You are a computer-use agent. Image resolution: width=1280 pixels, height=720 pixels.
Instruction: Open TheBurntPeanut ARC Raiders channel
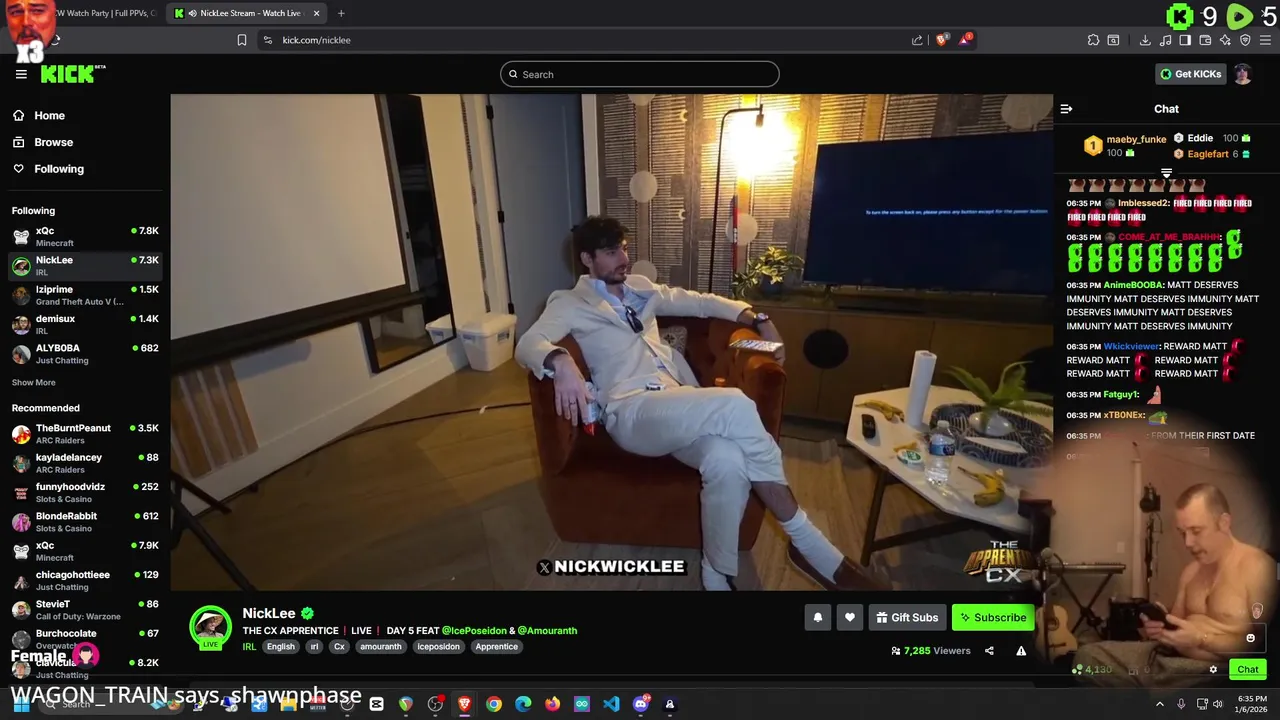point(85,433)
